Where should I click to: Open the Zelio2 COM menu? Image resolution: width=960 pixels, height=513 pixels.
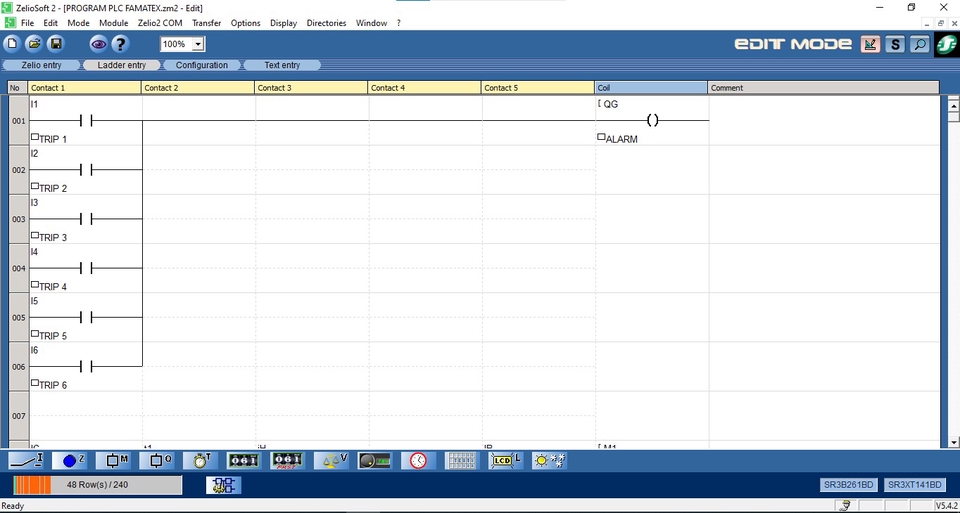[x=160, y=23]
